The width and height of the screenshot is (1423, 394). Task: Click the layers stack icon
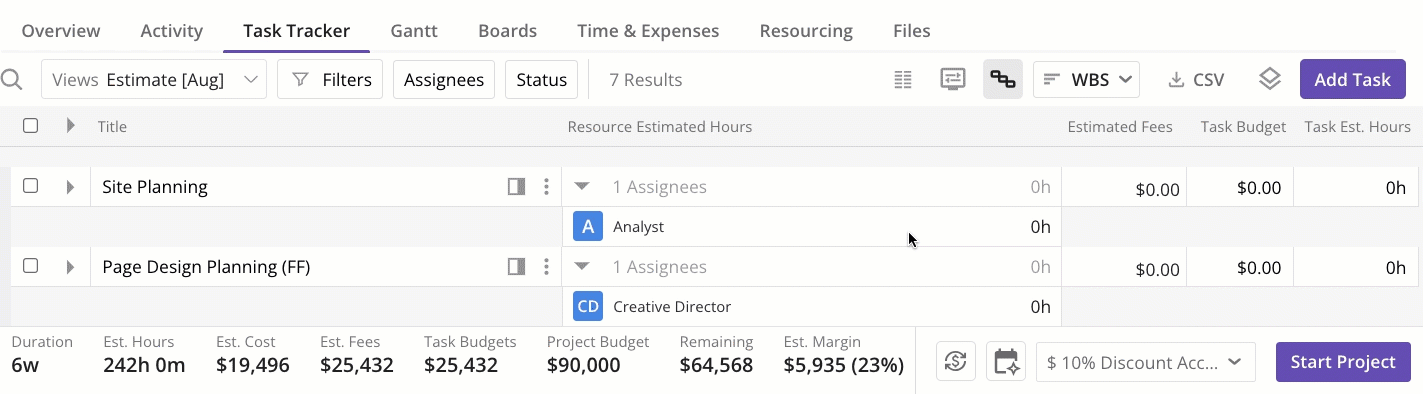pyautogui.click(x=1270, y=79)
